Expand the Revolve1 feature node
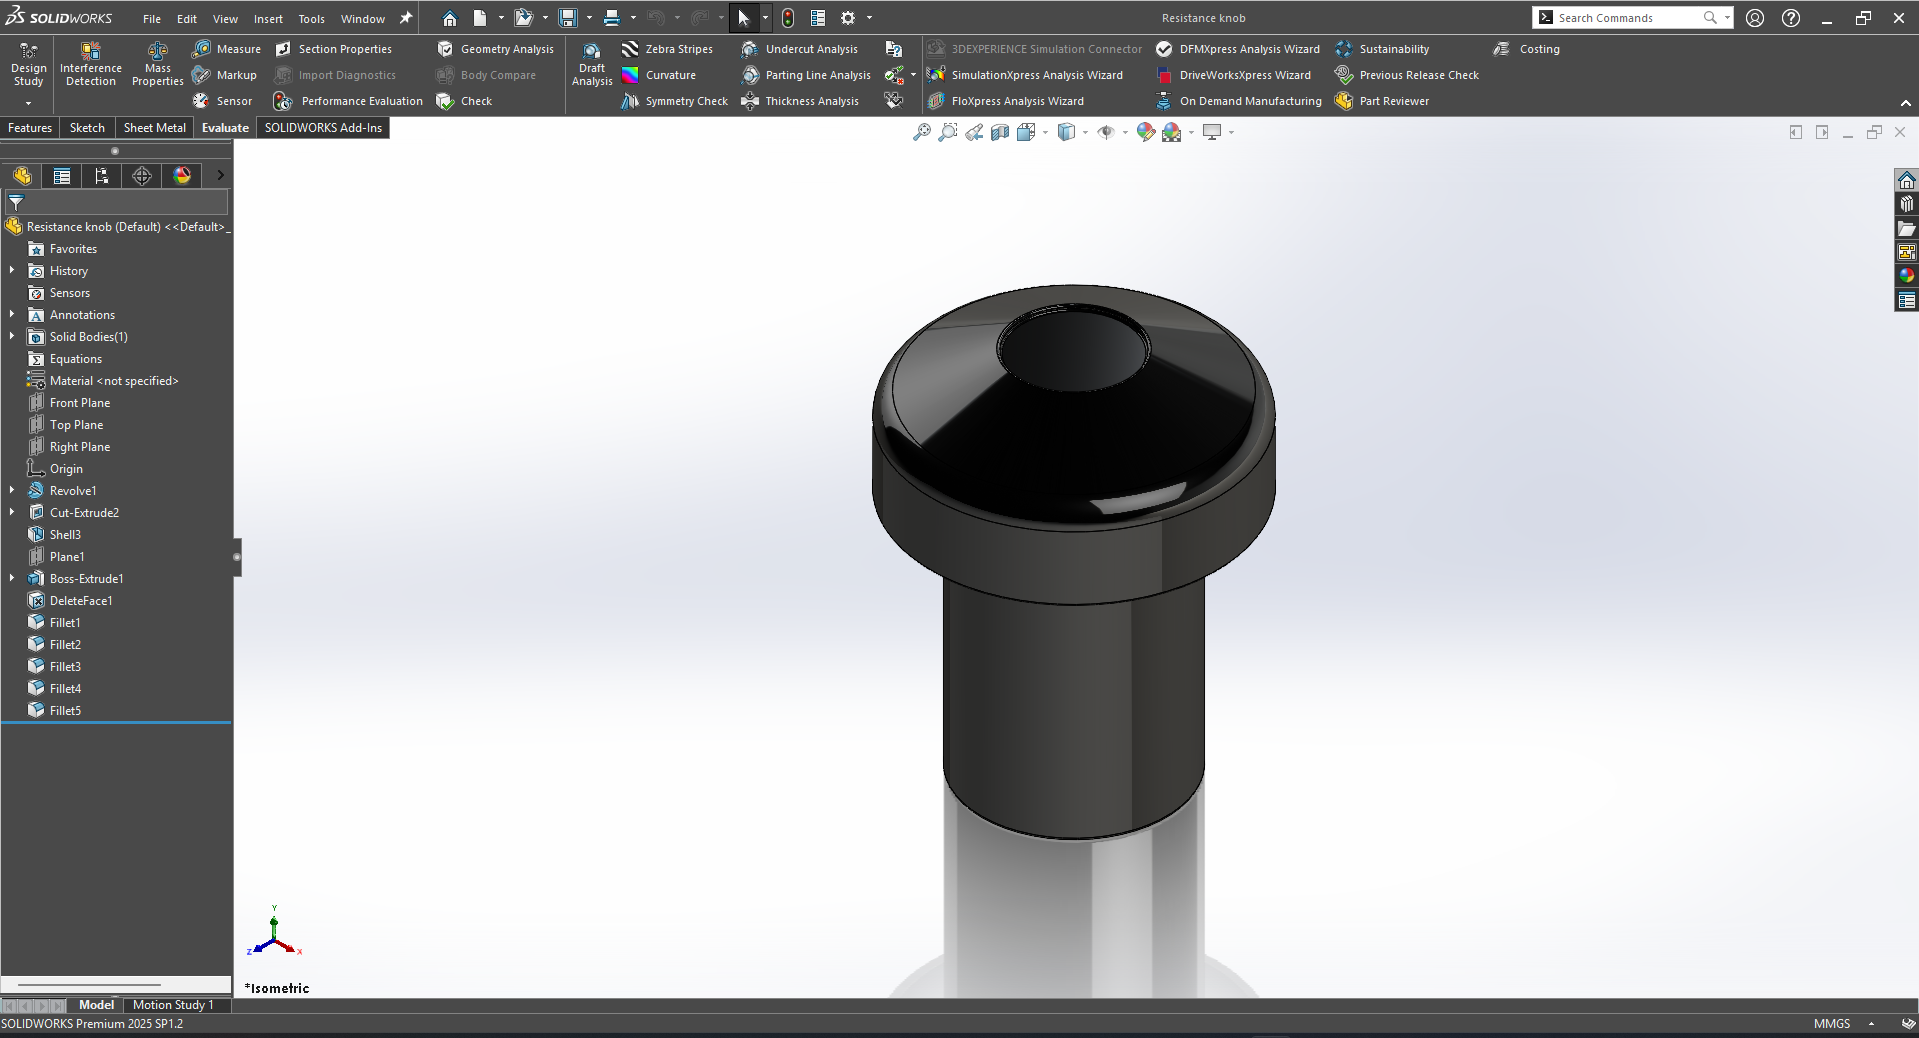This screenshot has width=1919, height=1038. [x=12, y=491]
